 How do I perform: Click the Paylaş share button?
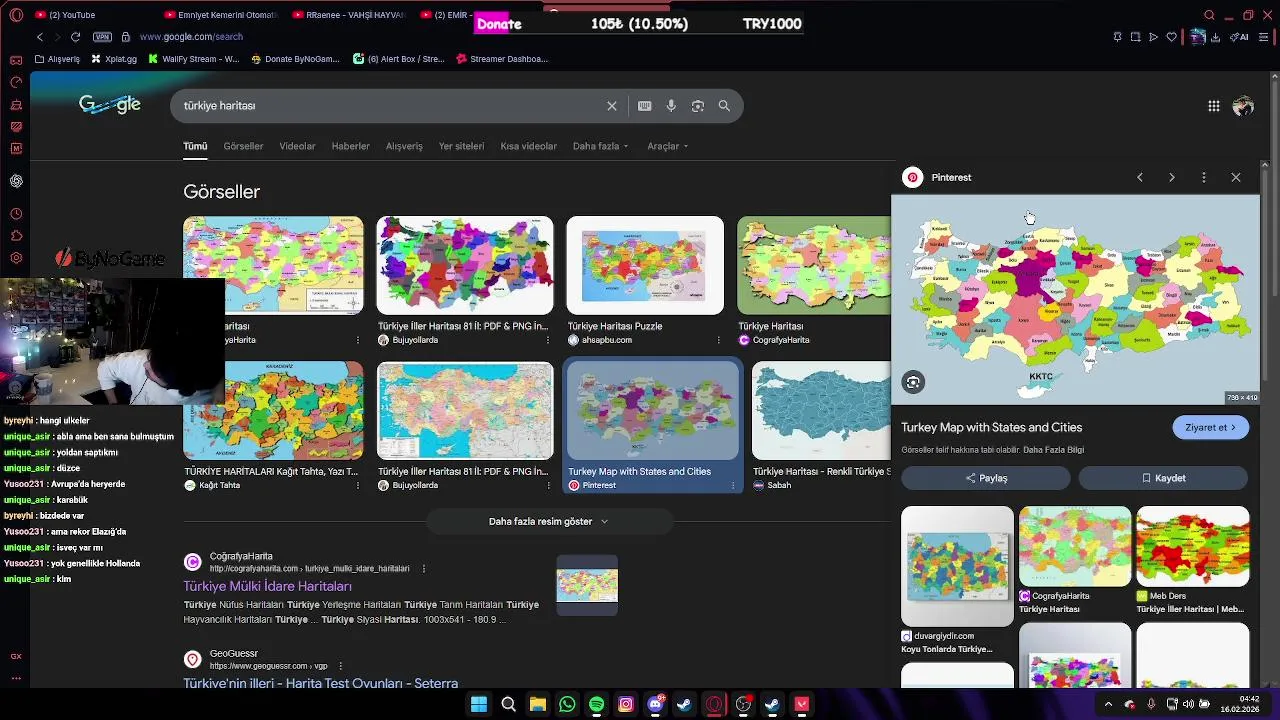(x=986, y=478)
